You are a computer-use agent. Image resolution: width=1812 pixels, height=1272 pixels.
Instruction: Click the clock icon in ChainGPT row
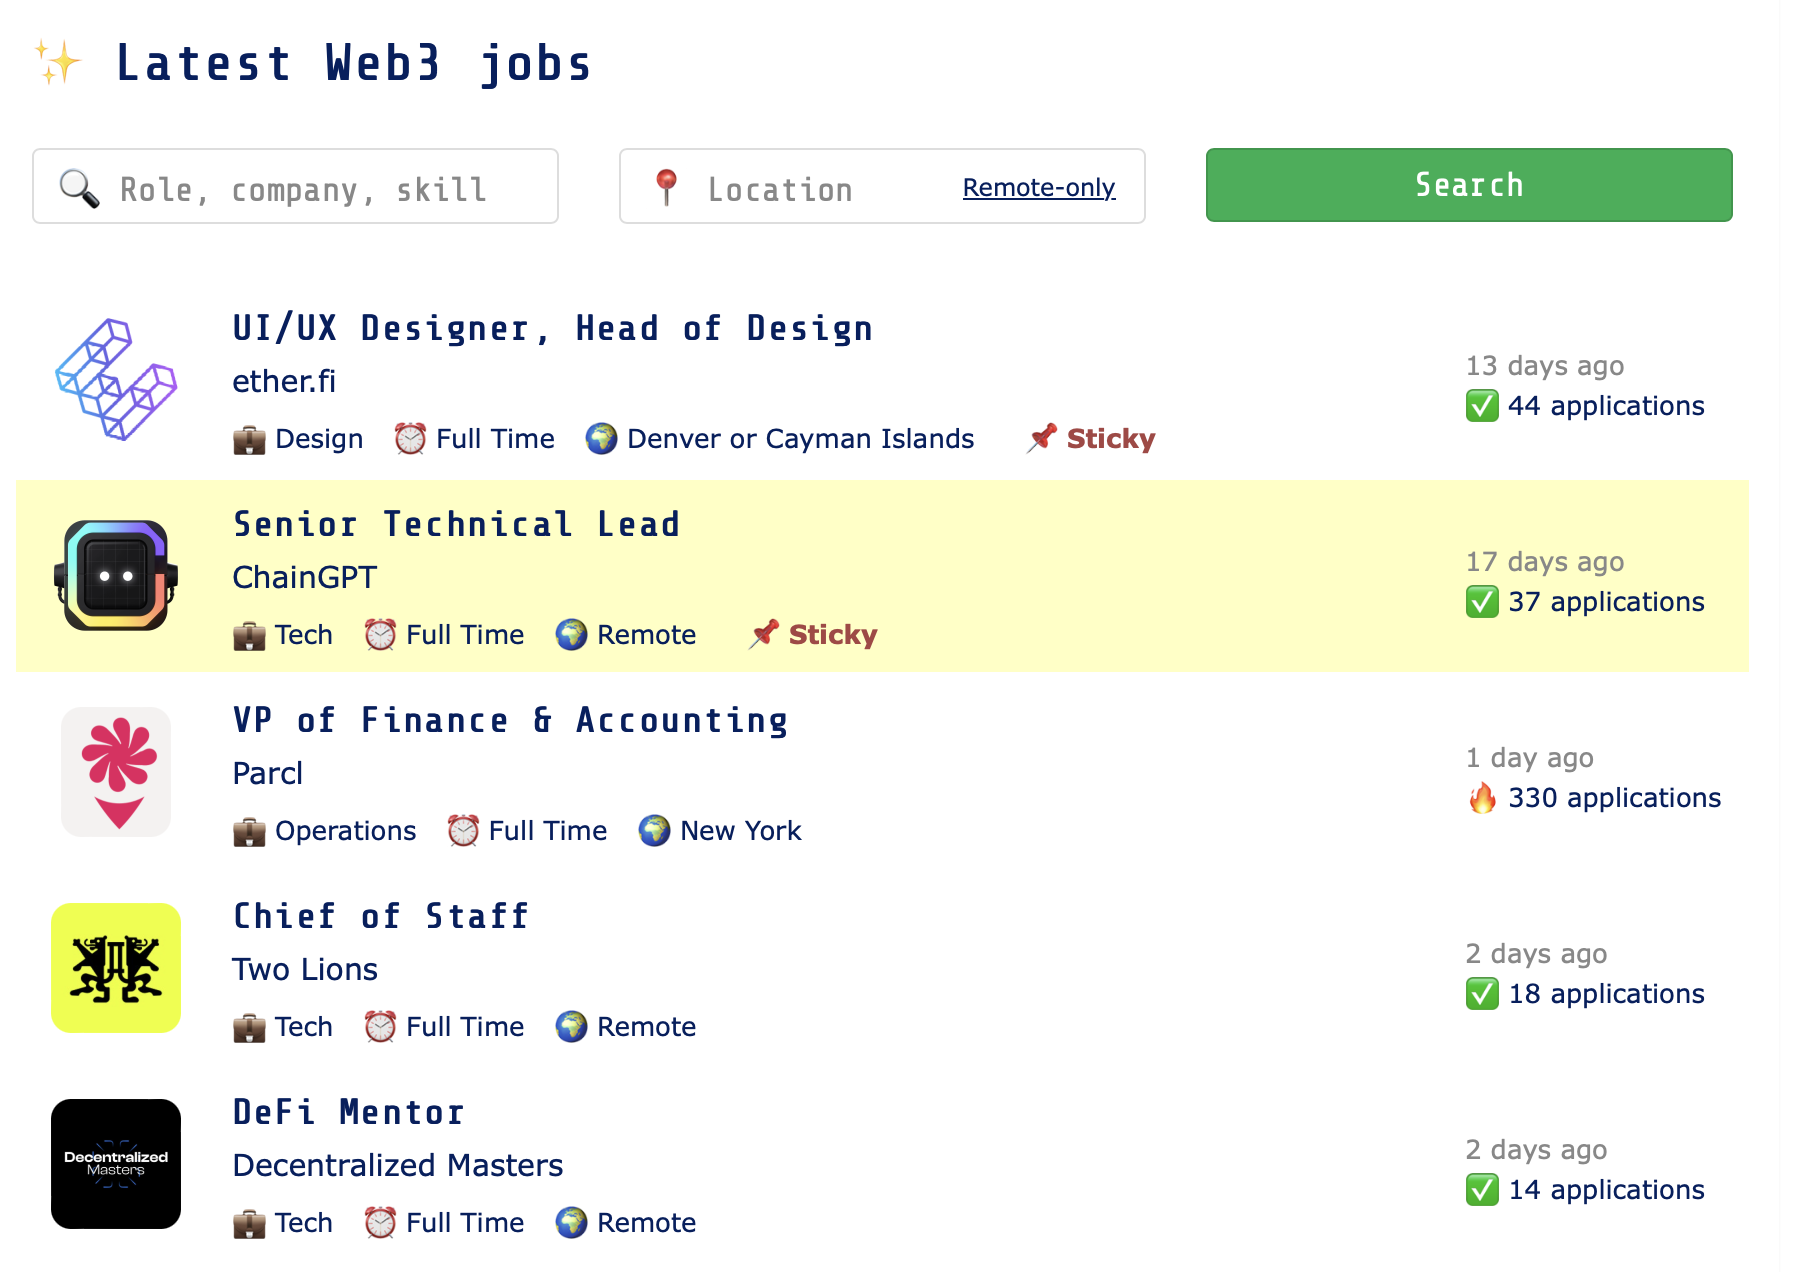point(380,635)
